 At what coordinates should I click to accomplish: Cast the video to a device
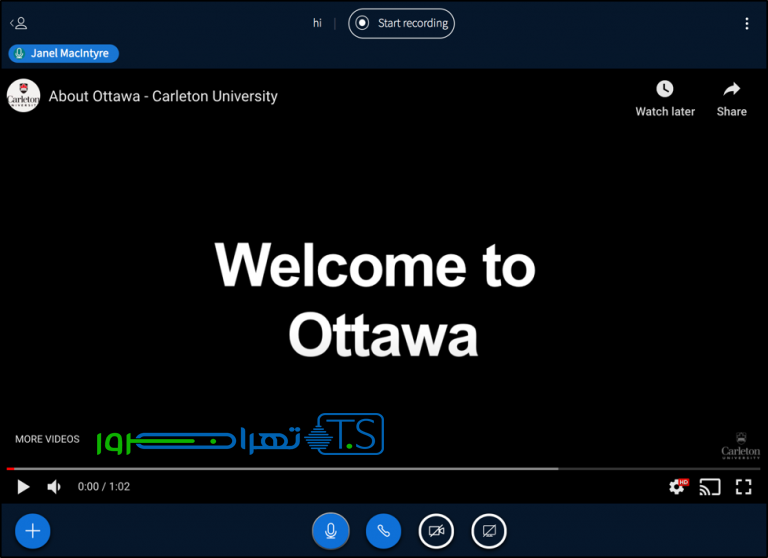click(x=710, y=487)
